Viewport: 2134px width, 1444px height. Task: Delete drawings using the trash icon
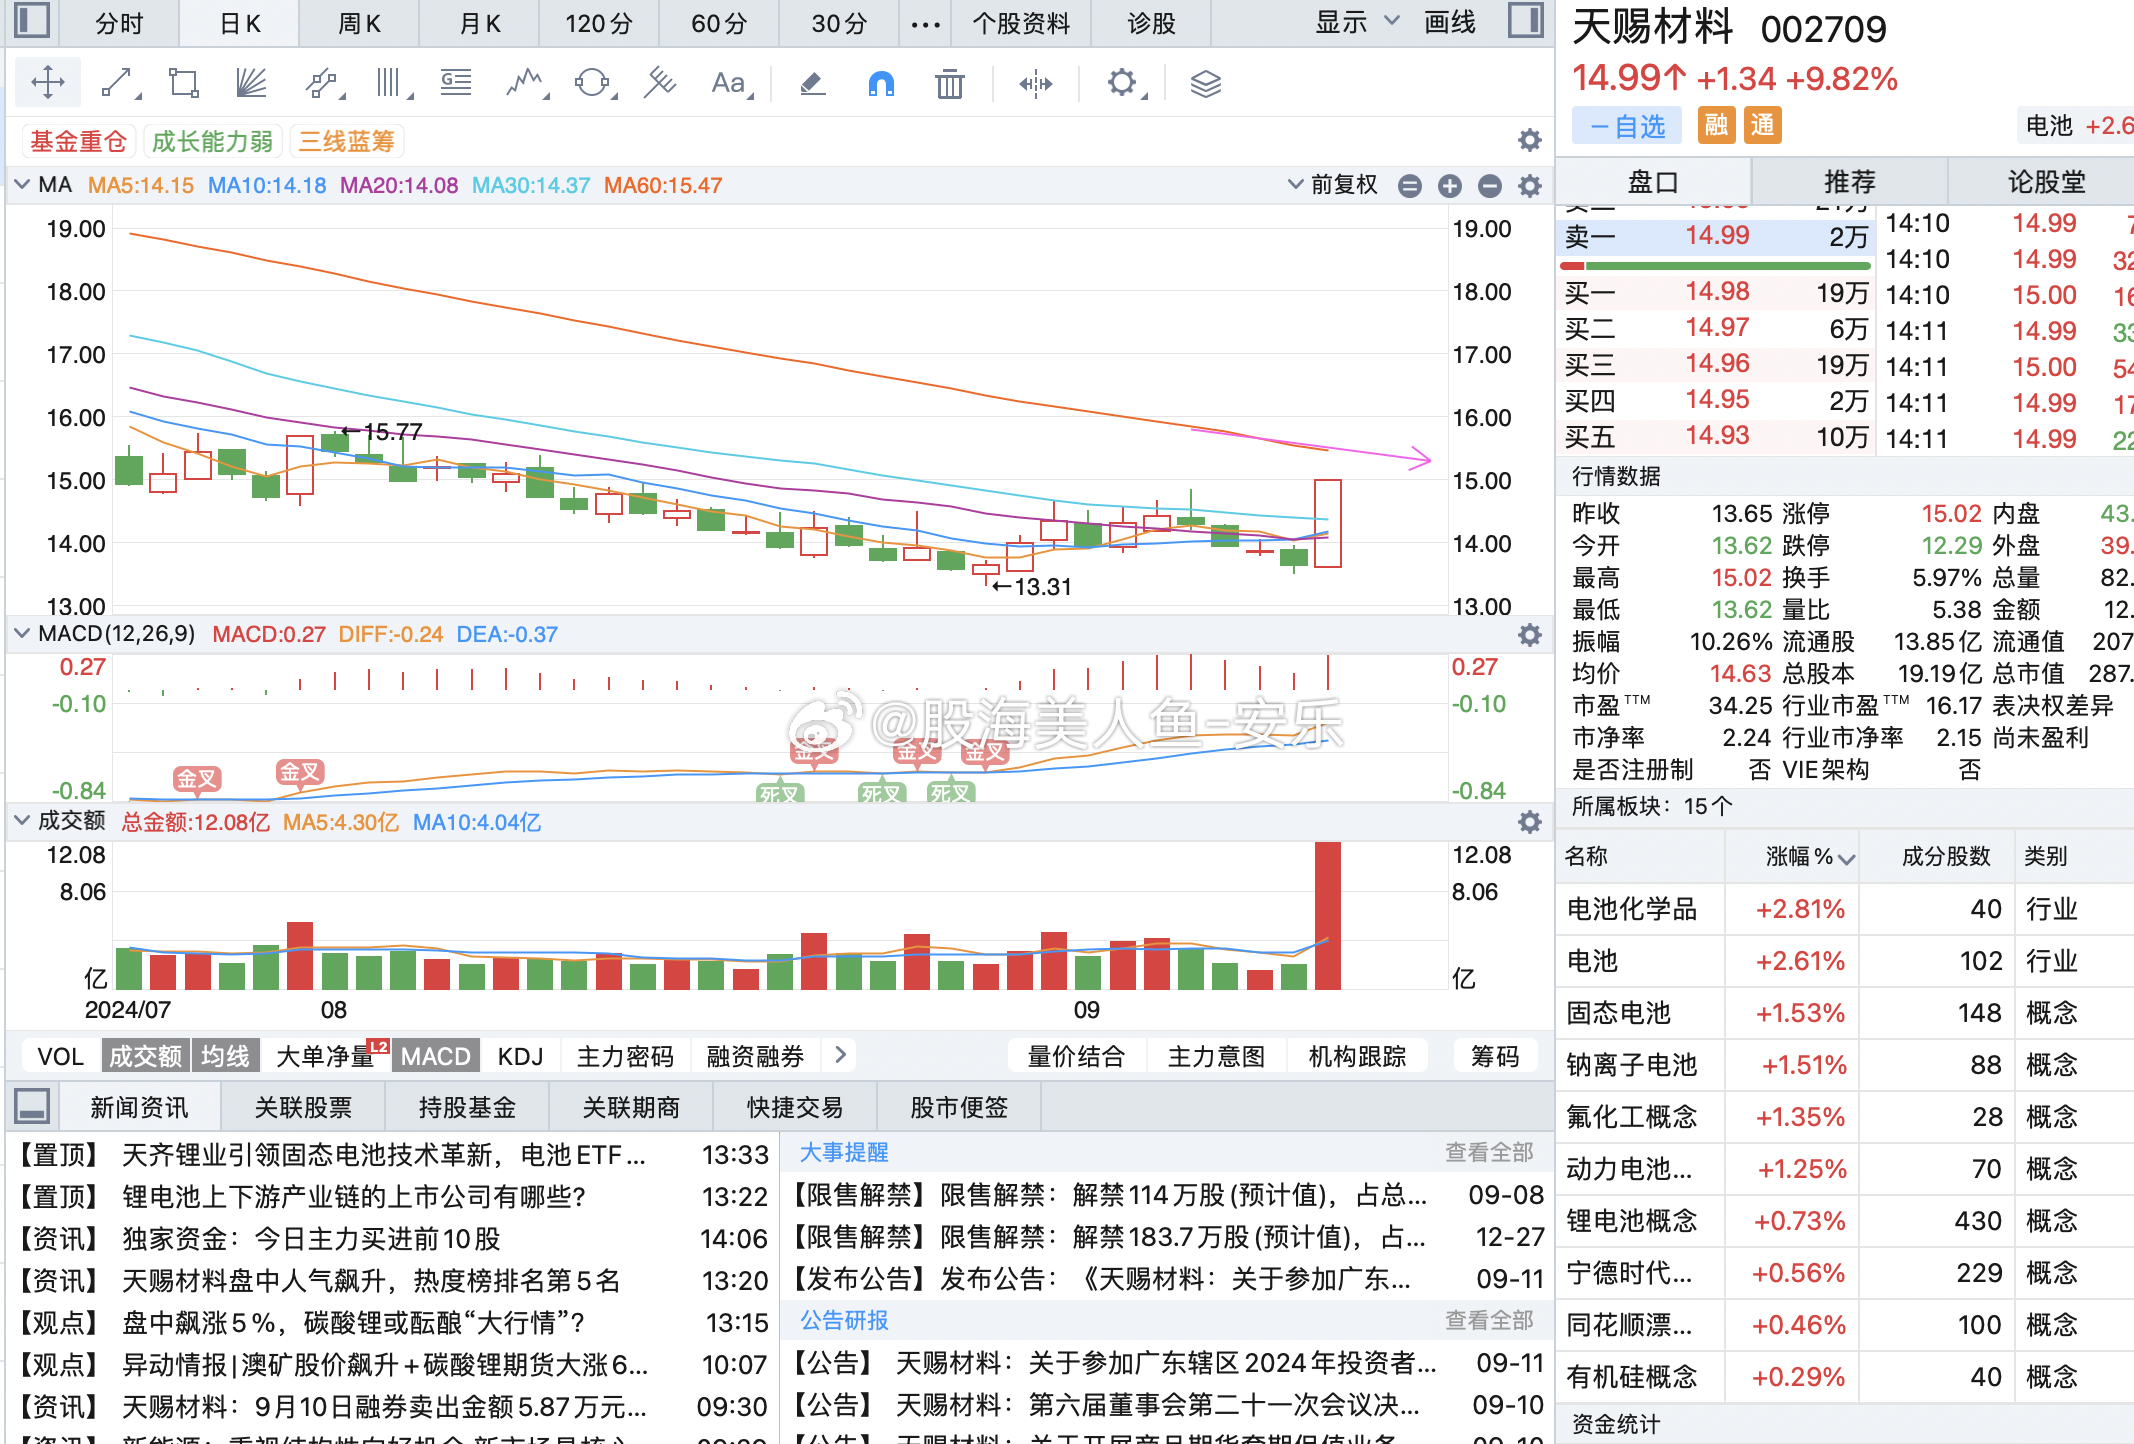point(948,84)
